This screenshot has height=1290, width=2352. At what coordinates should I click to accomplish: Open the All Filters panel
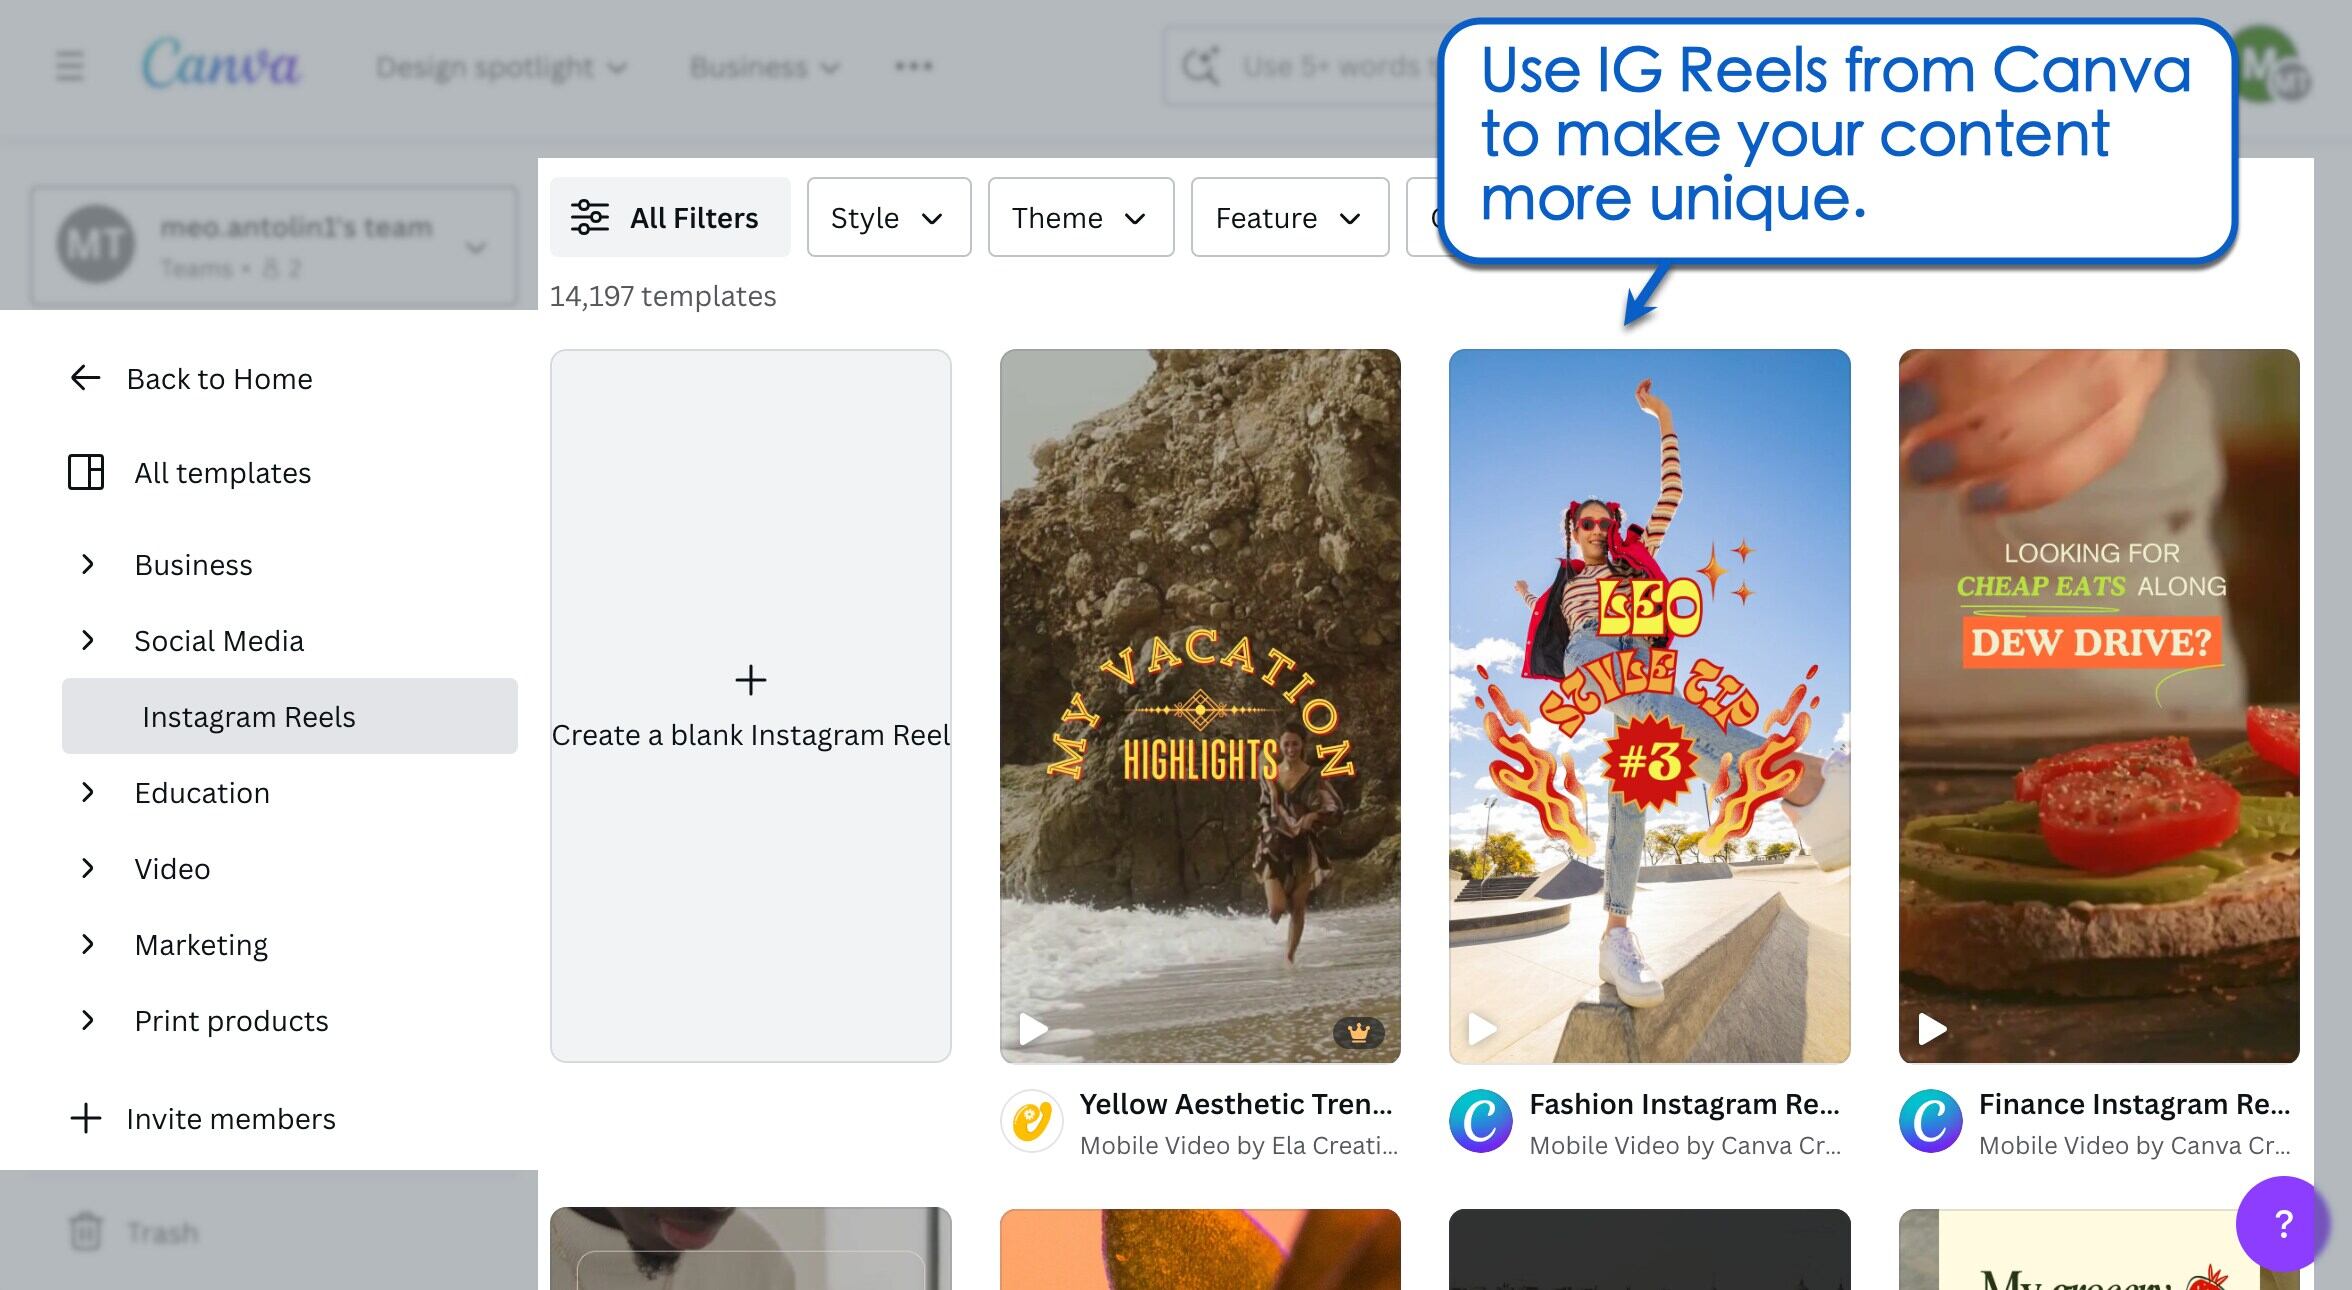tap(669, 217)
